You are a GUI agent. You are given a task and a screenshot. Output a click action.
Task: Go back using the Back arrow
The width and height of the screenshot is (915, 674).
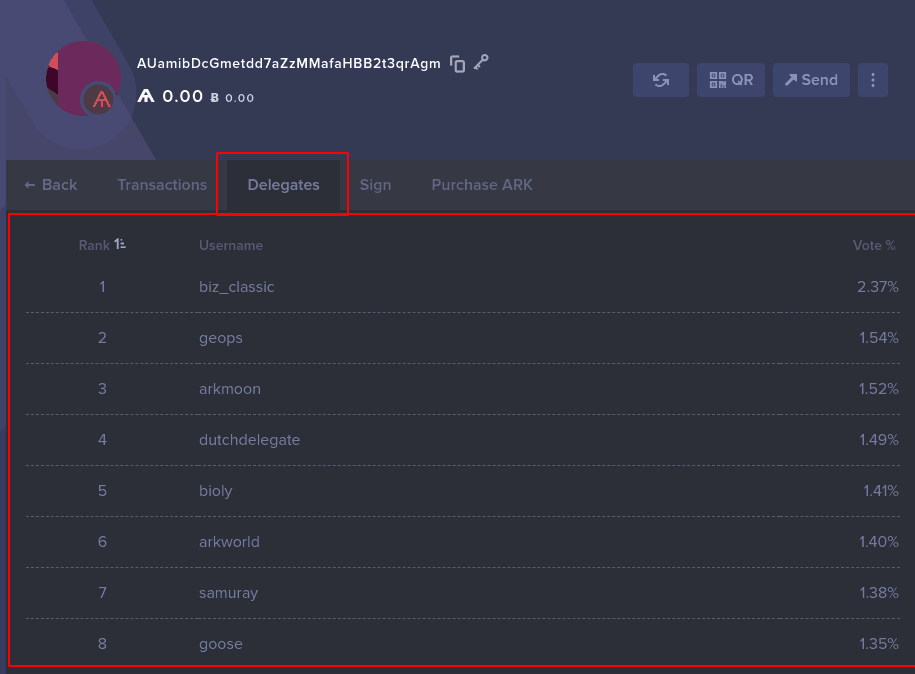[51, 185]
